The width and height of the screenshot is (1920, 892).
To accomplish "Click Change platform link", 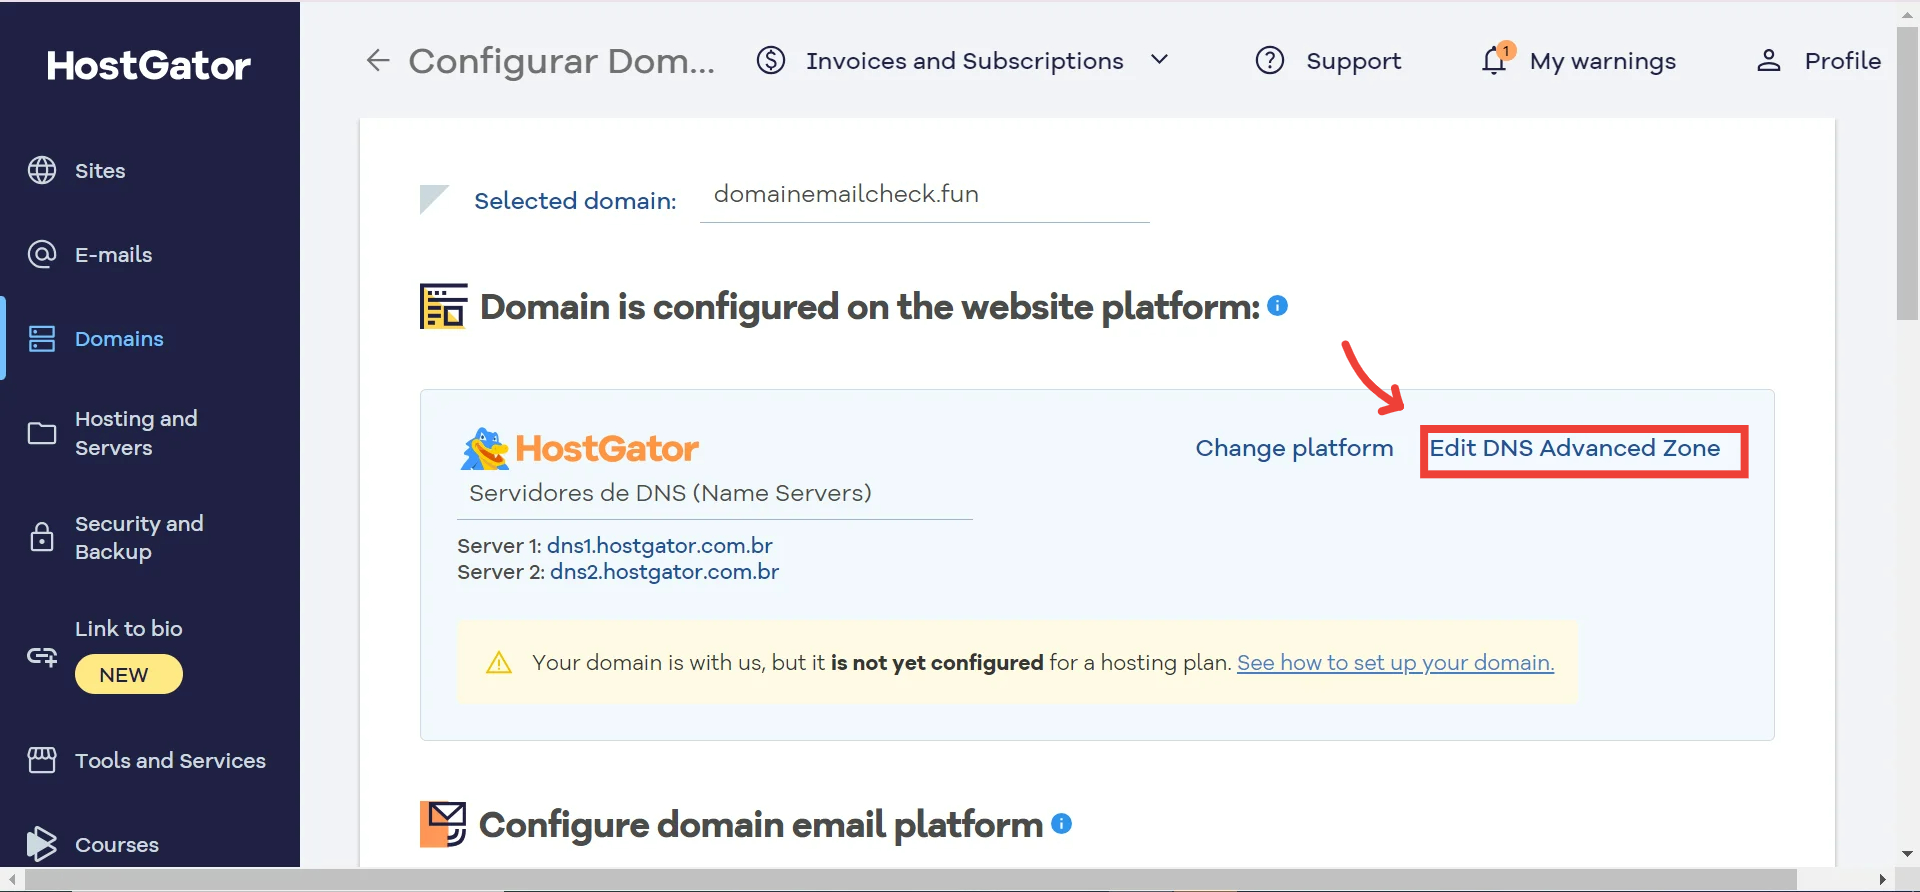I will pyautogui.click(x=1294, y=448).
